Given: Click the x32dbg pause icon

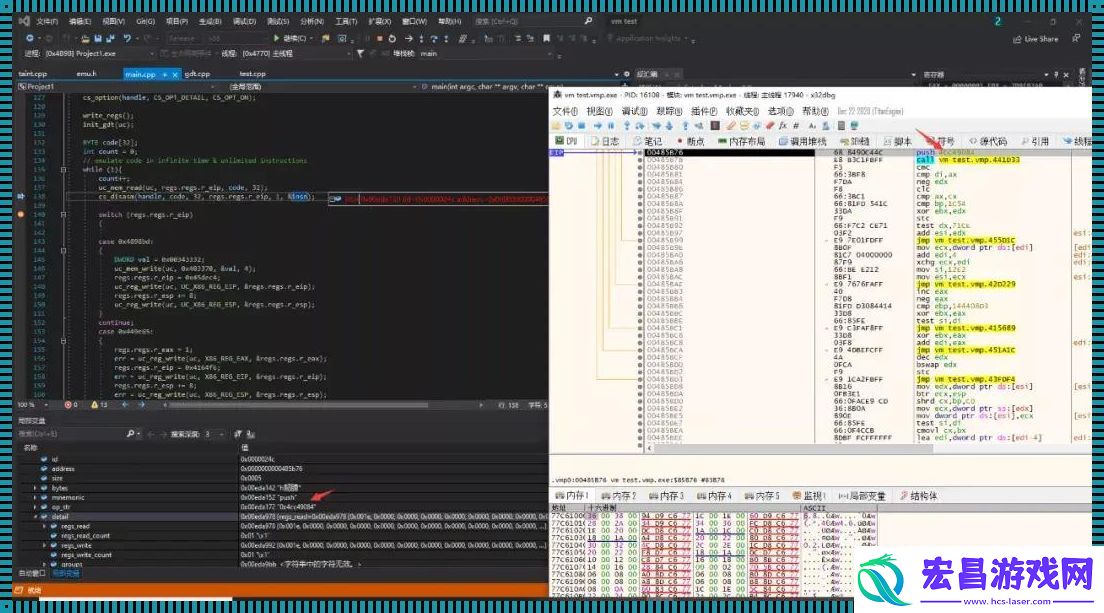Looking at the screenshot, I should (x=611, y=125).
